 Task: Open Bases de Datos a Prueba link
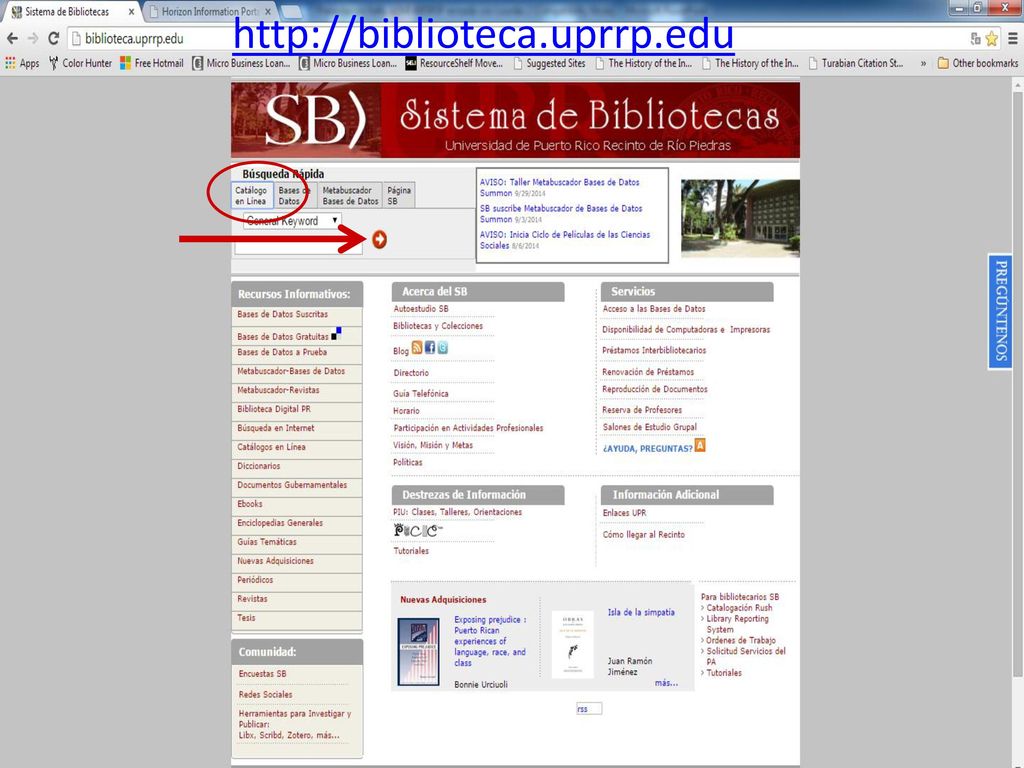(x=282, y=352)
